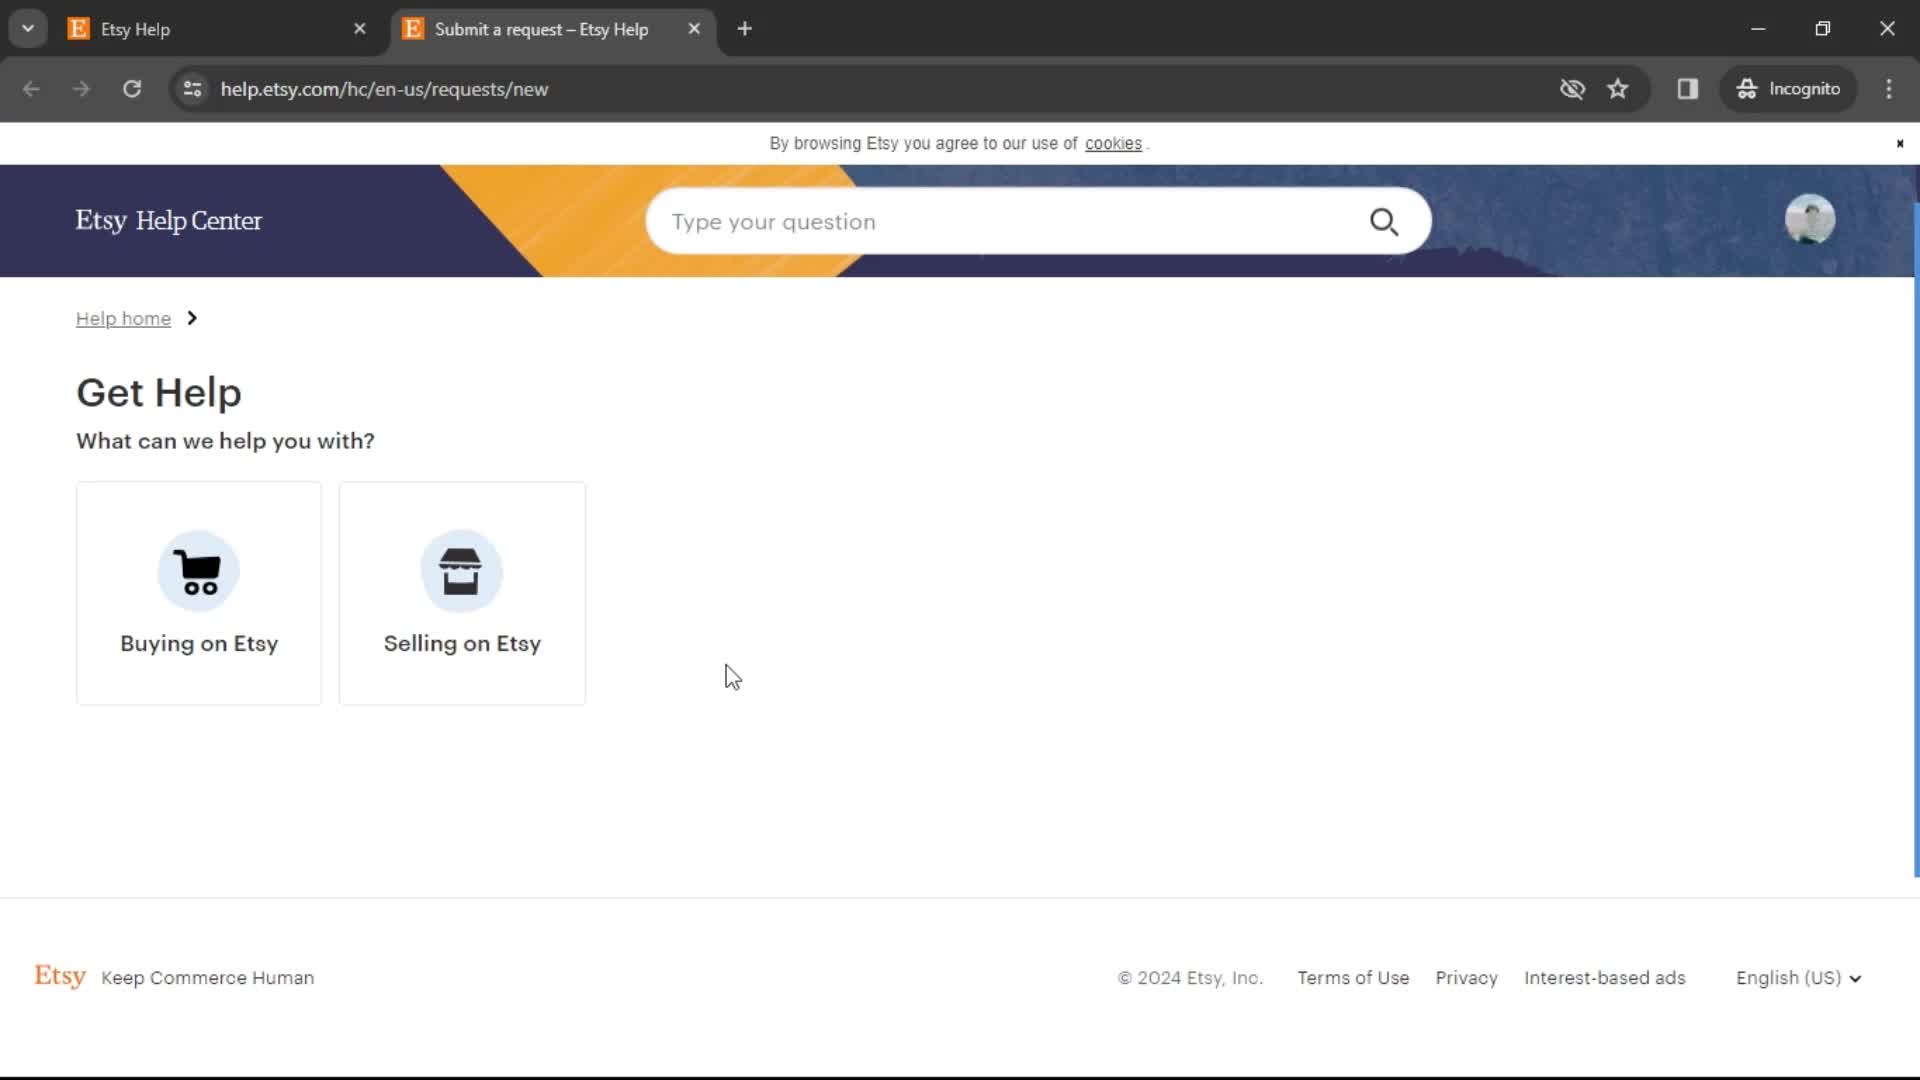Click the third-party cookies blocked eye icon

[1572, 89]
